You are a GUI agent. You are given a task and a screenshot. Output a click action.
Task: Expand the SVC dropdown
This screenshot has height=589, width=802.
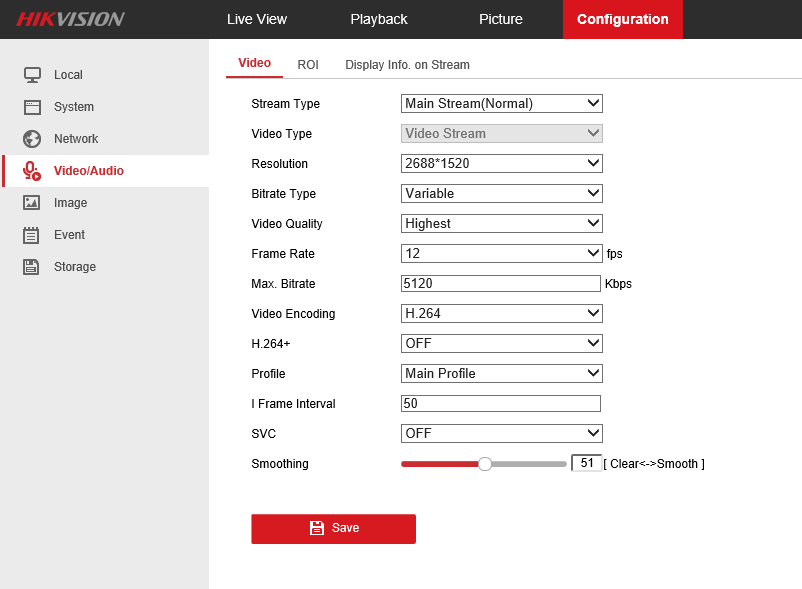(x=501, y=433)
